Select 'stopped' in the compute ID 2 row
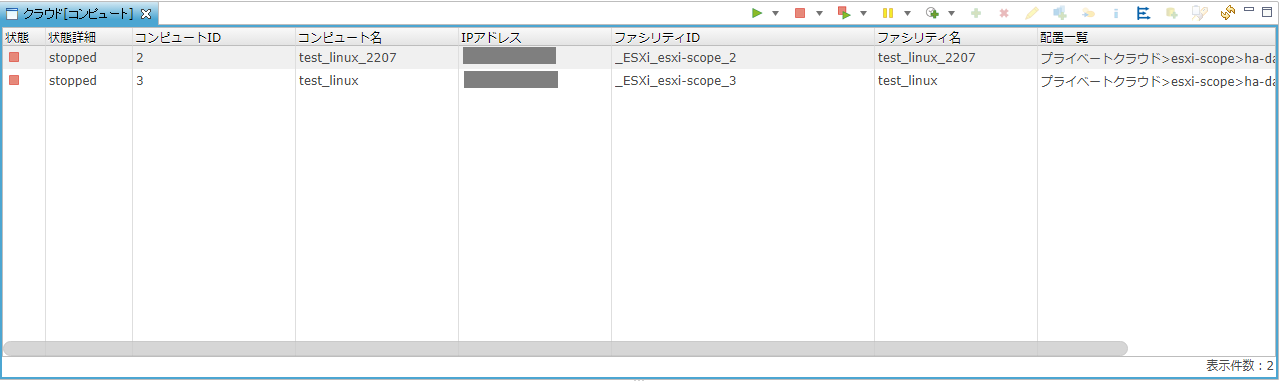 (73, 58)
